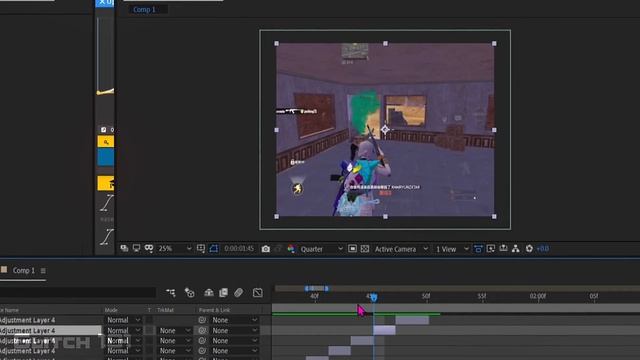Image resolution: width=640 pixels, height=360 pixels.
Task: Open the top layer's Parent None dropdown
Action: [x=234, y=320]
